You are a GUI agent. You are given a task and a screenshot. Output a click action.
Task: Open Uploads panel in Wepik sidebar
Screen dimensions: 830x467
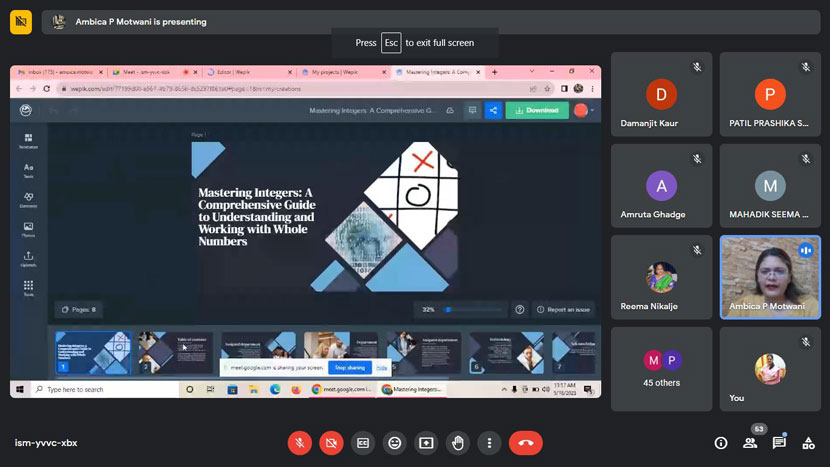[29, 259]
